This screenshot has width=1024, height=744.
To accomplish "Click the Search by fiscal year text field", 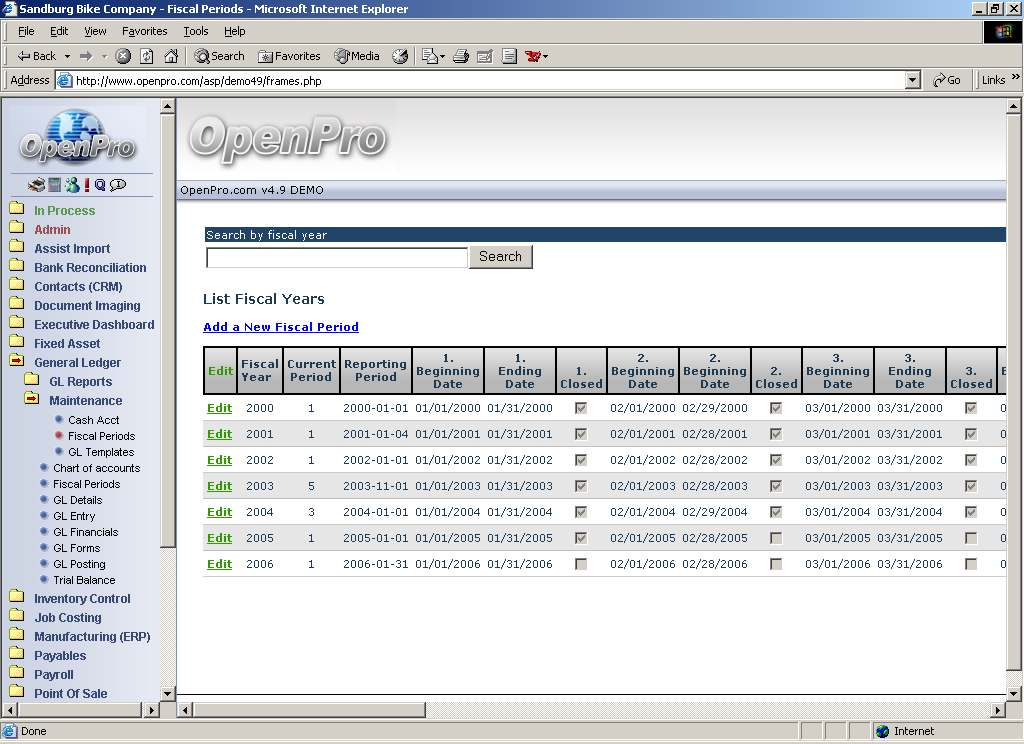I will (x=336, y=257).
